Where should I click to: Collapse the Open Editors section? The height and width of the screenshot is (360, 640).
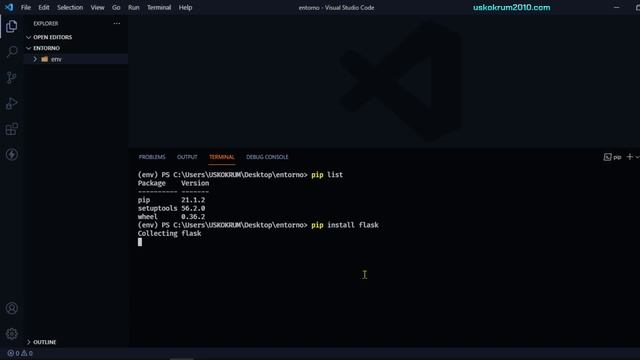click(x=52, y=37)
